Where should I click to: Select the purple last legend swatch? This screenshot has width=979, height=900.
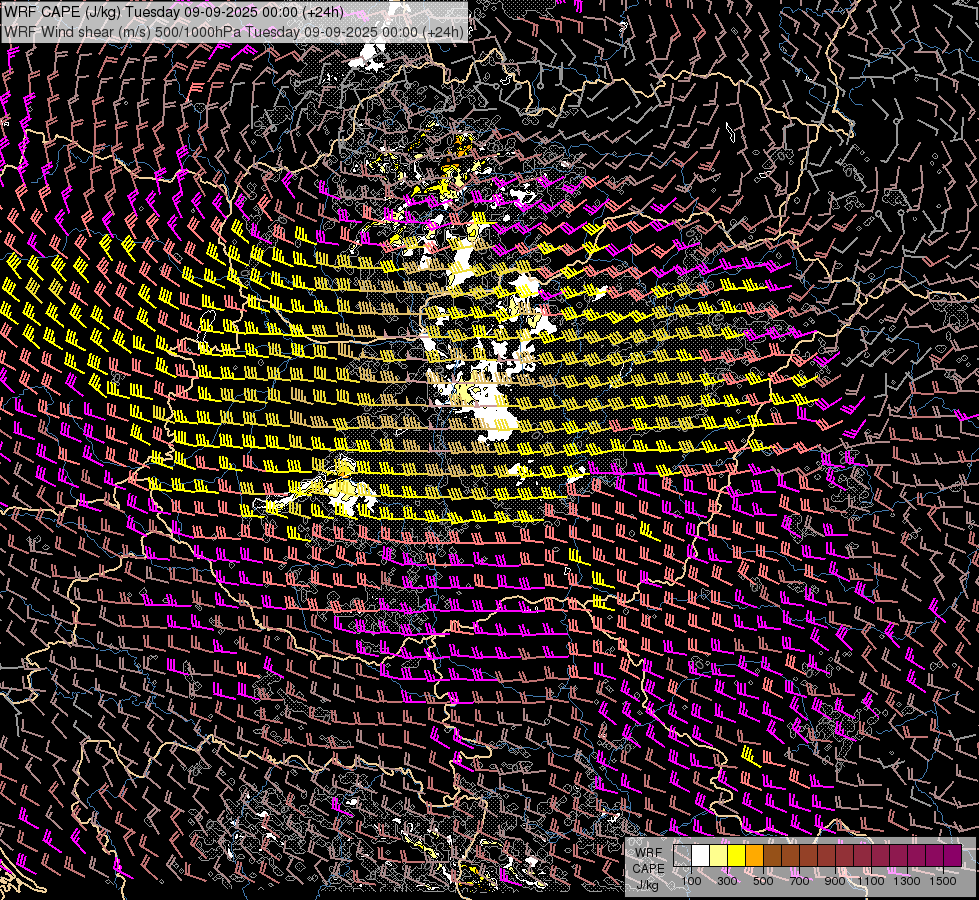coord(953,855)
